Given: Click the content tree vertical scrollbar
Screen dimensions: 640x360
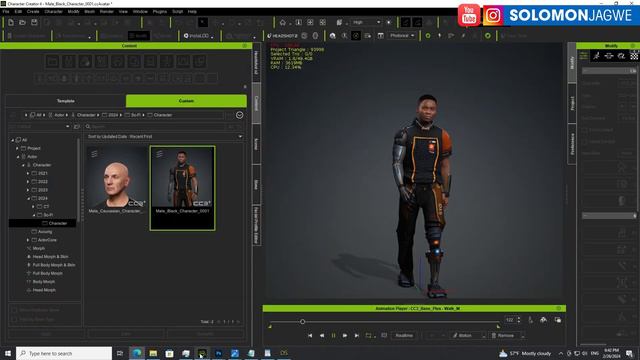Looking at the screenshot, I should point(78,180).
